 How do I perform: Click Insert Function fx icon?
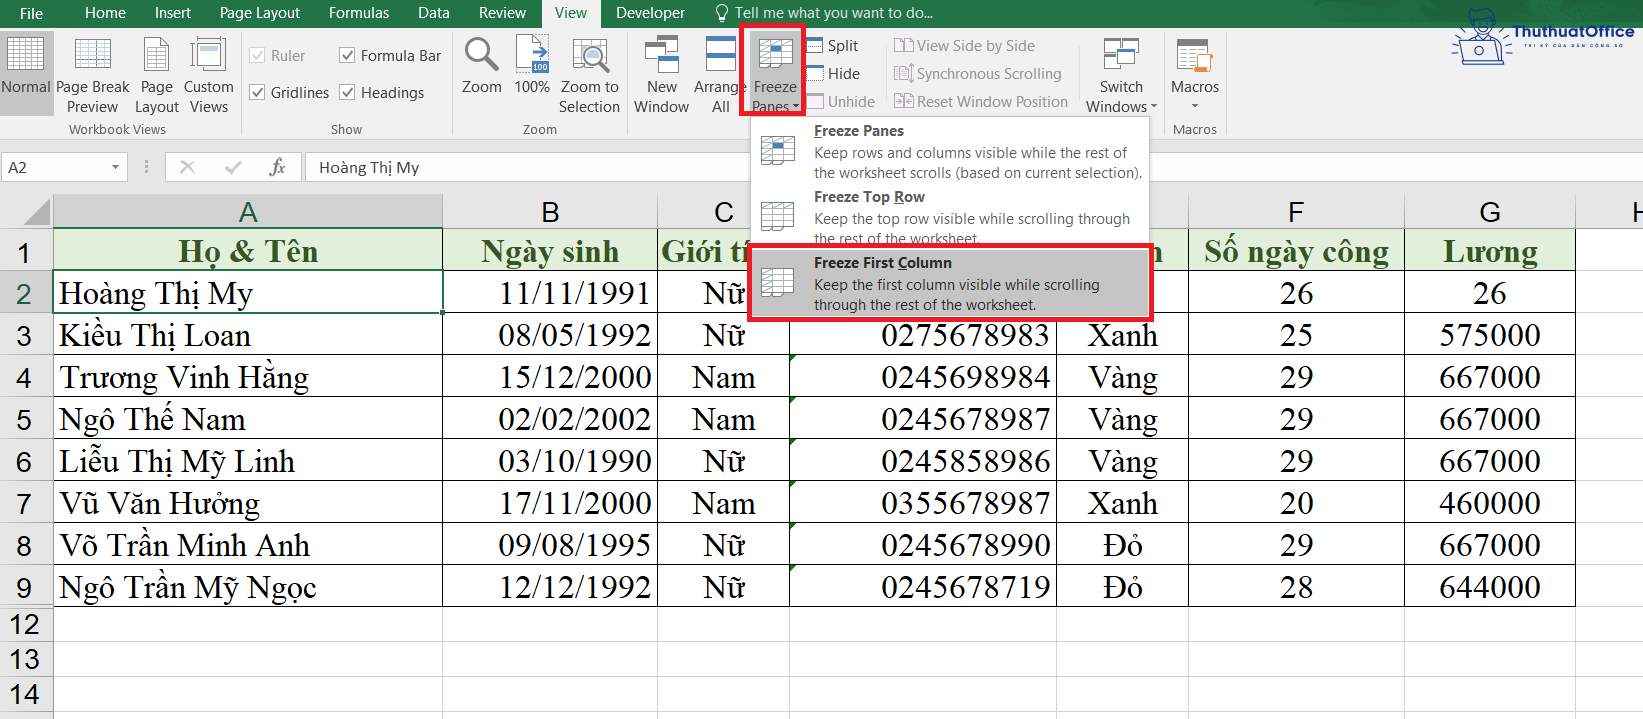(277, 167)
